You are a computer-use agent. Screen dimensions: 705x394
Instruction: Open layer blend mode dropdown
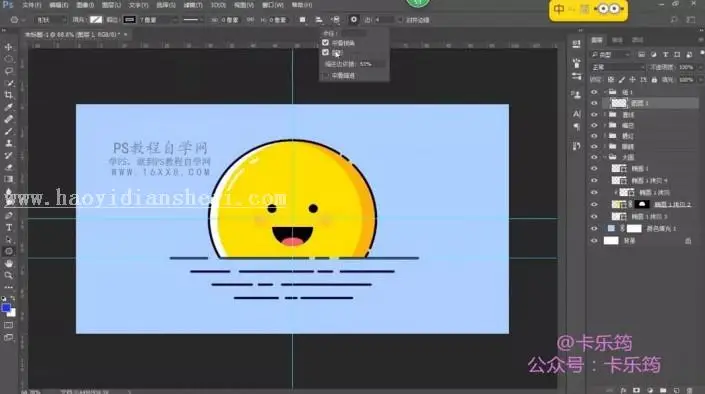618,67
